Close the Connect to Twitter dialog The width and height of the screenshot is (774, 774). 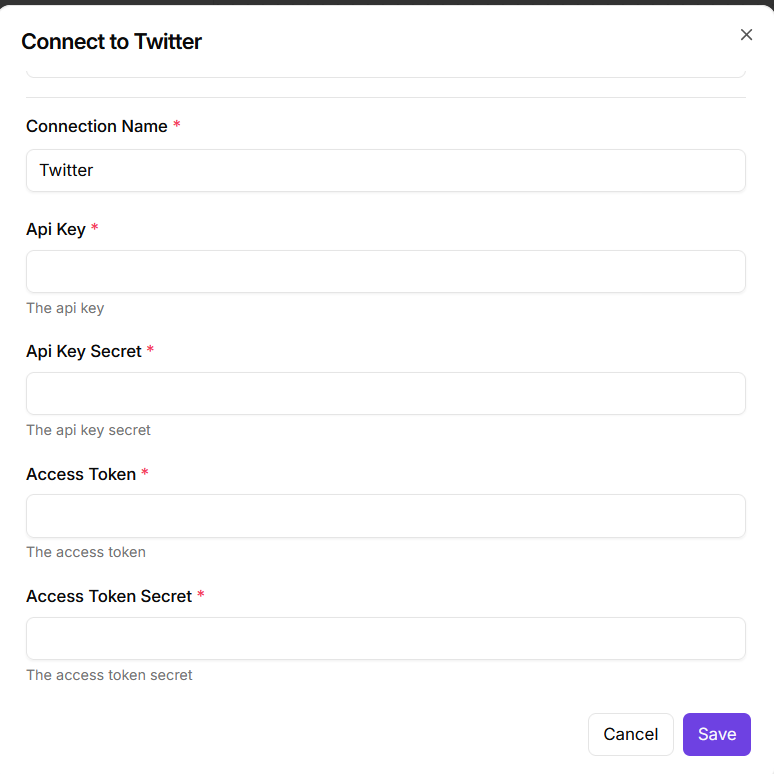[746, 35]
